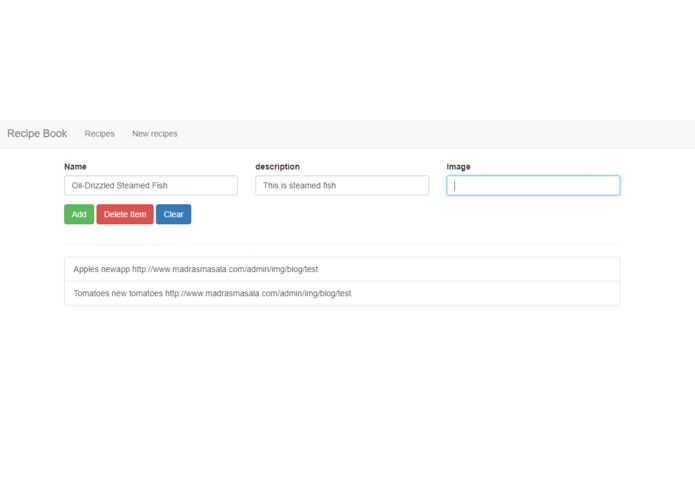Click the description field label
The width and height of the screenshot is (695, 494).
277,167
